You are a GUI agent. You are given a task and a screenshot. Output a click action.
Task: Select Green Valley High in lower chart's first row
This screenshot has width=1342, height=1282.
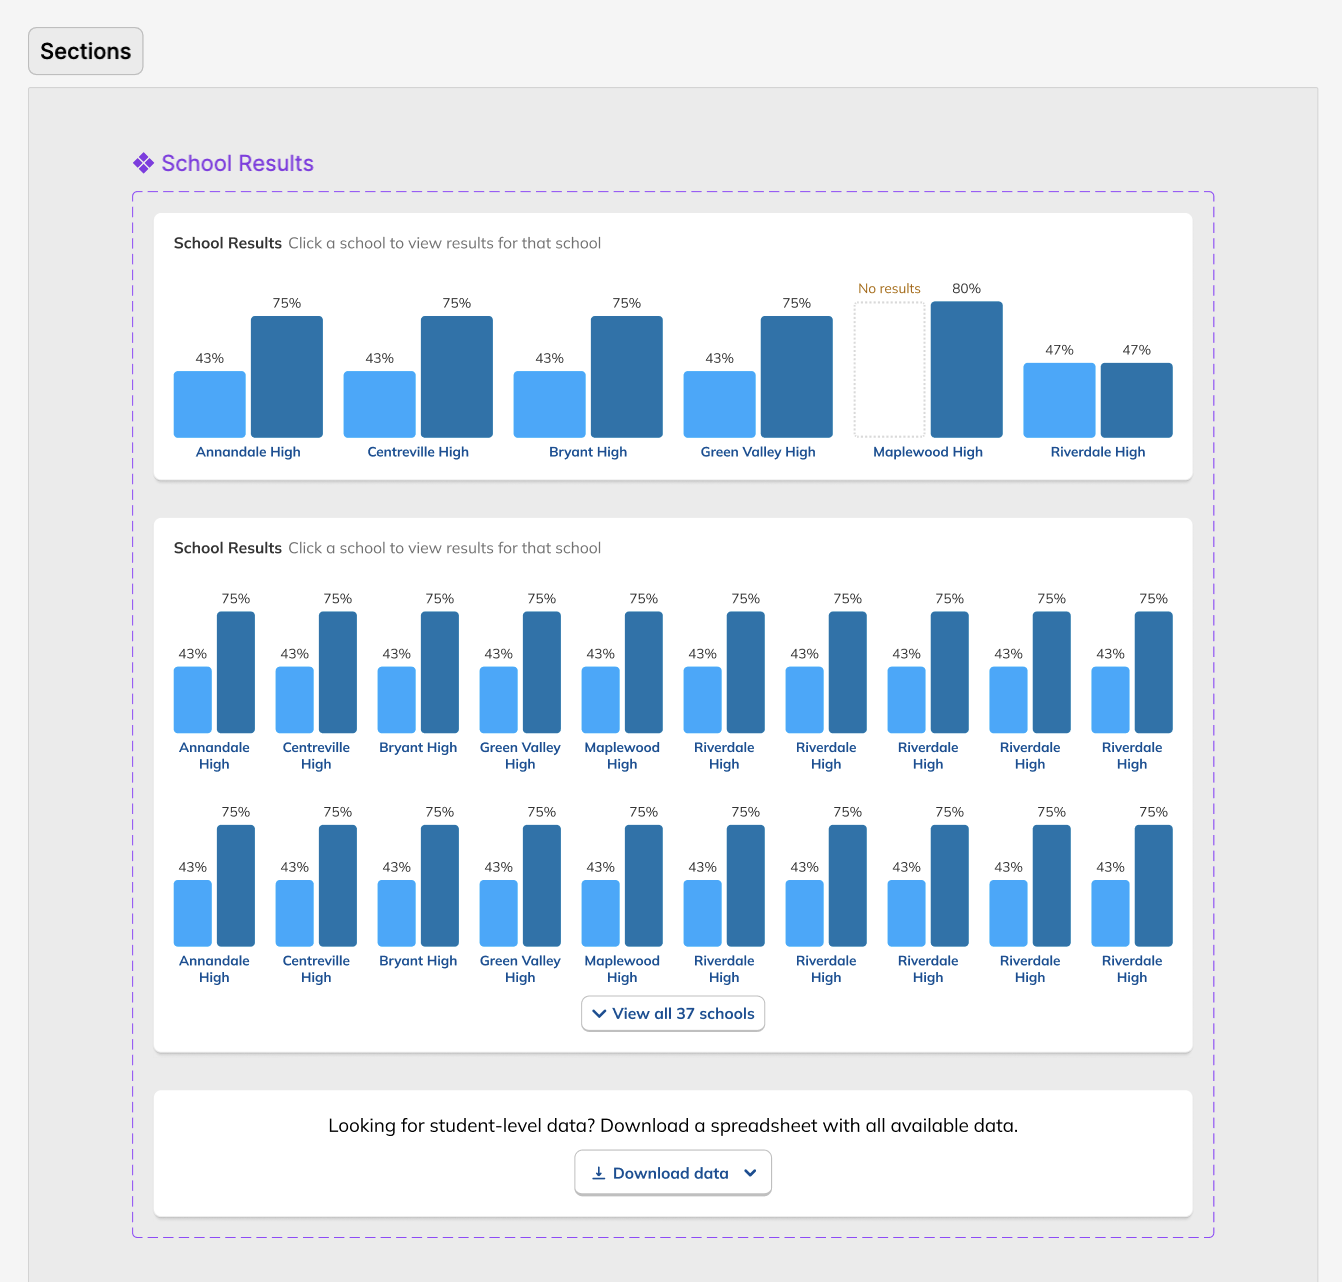[520, 755]
